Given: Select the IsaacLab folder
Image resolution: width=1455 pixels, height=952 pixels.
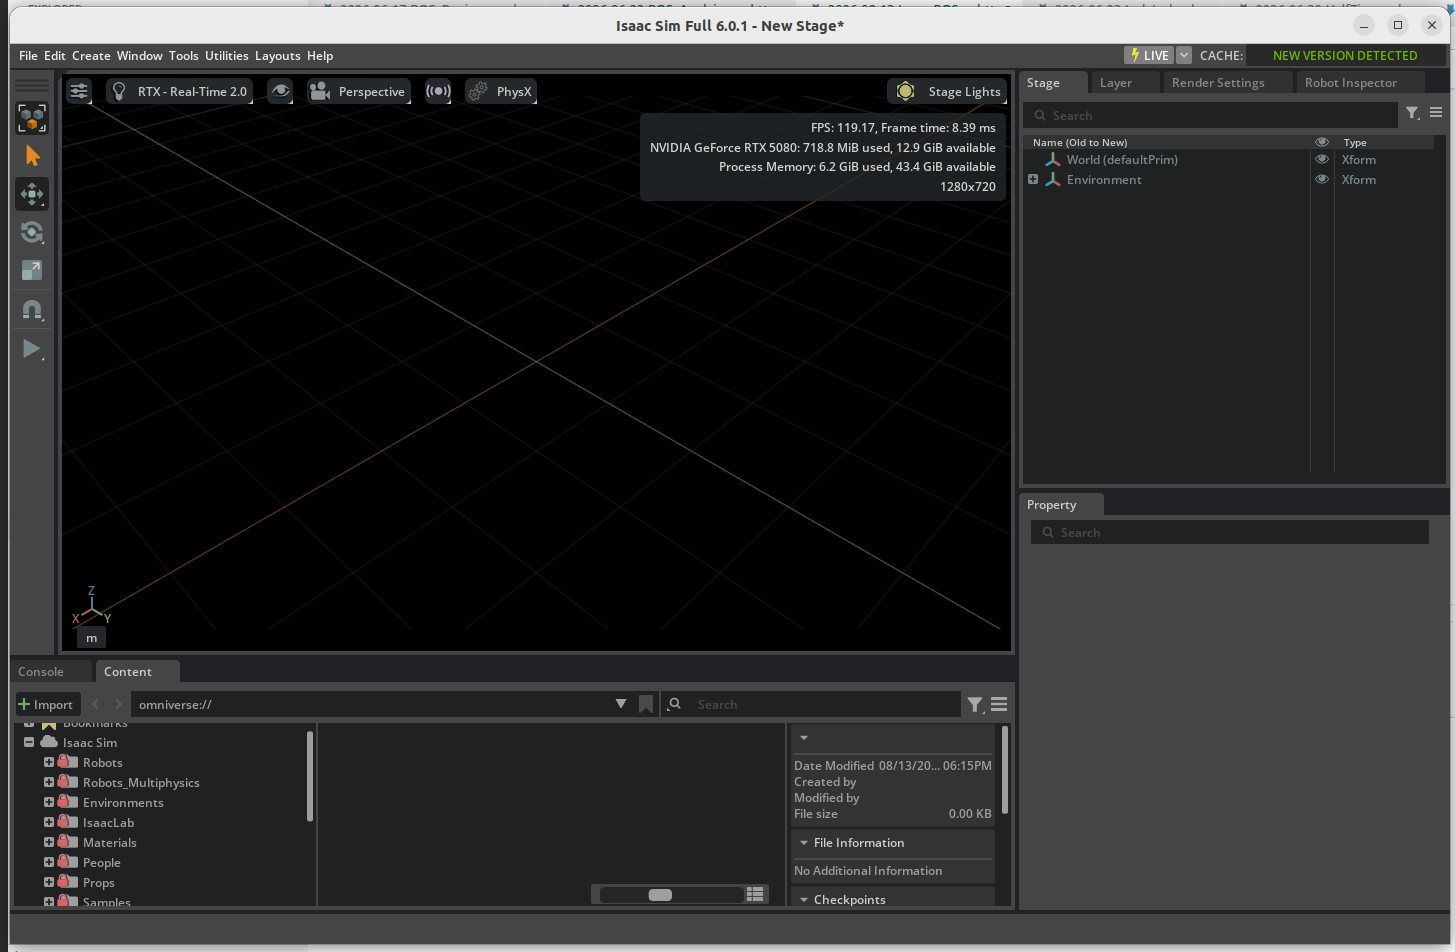Looking at the screenshot, I should pyautogui.click(x=108, y=823).
